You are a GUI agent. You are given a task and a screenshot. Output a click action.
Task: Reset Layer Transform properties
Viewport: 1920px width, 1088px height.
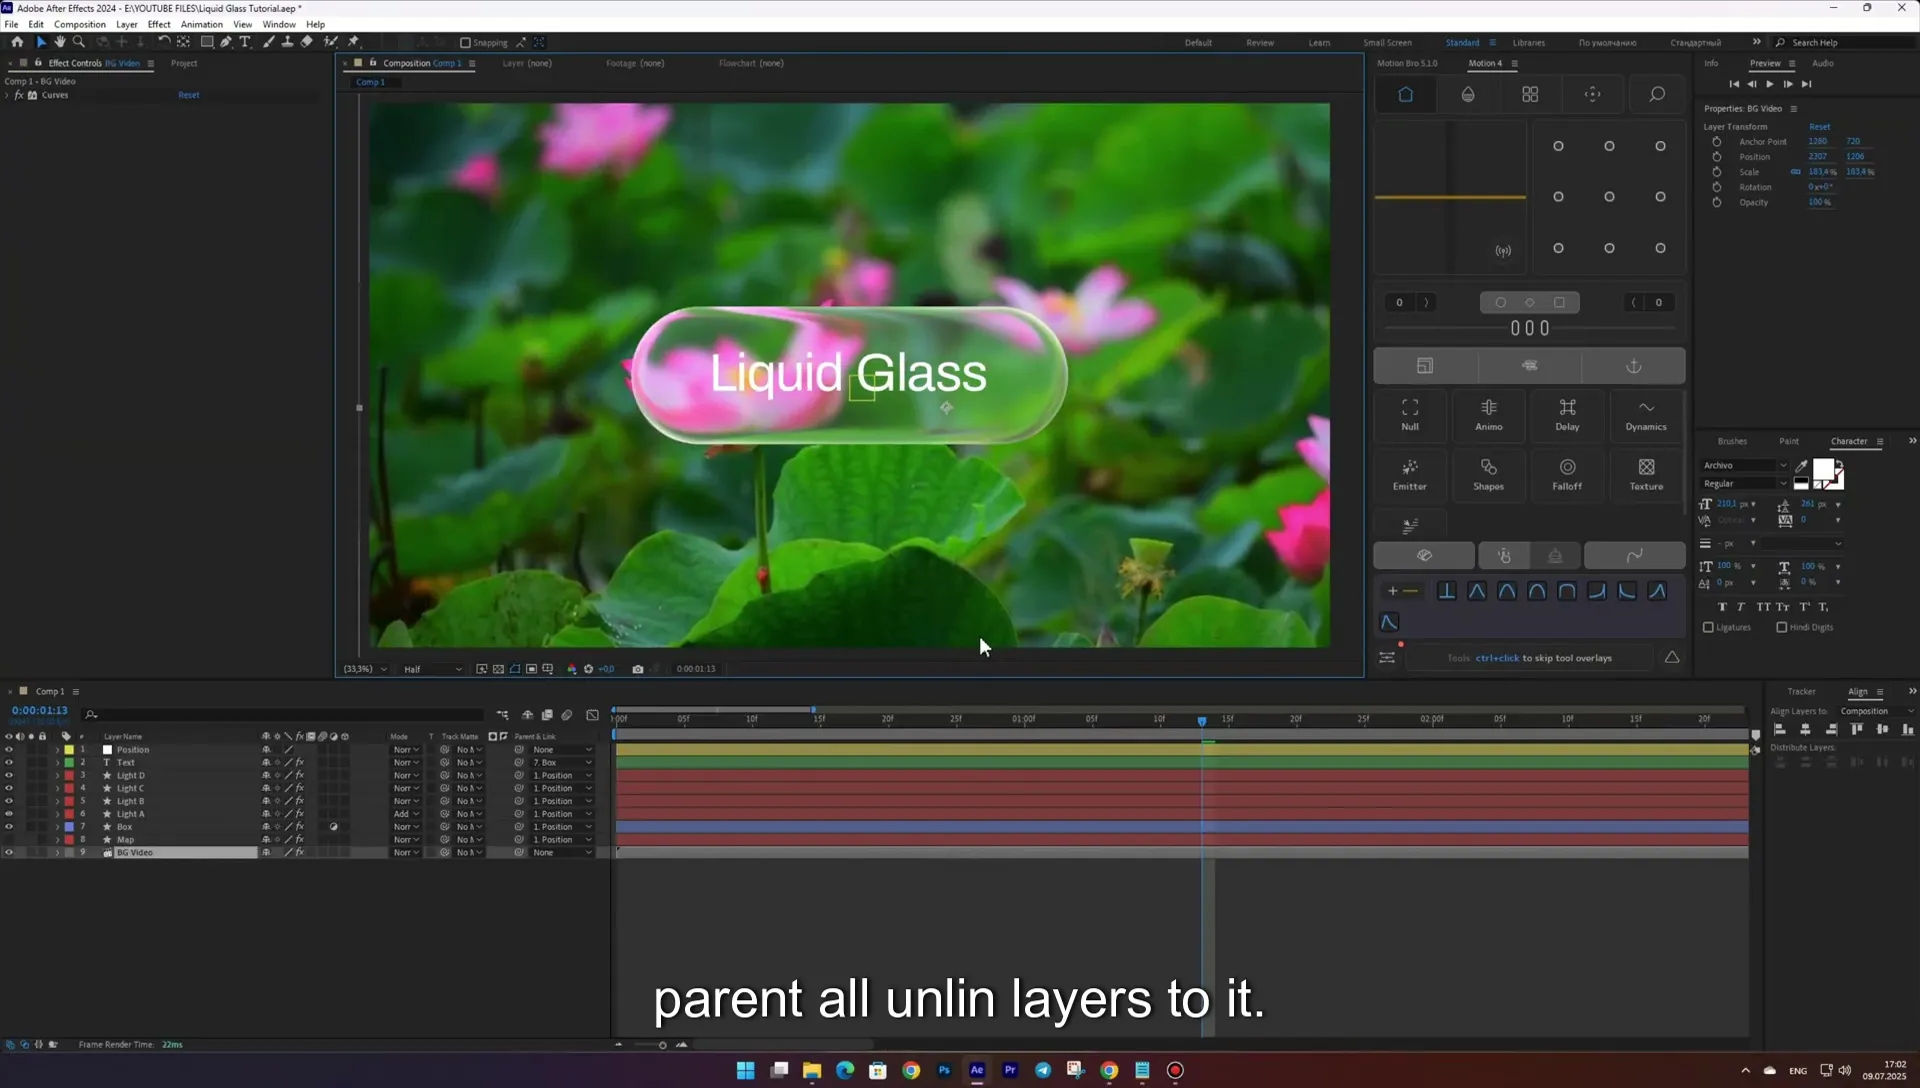click(1819, 127)
